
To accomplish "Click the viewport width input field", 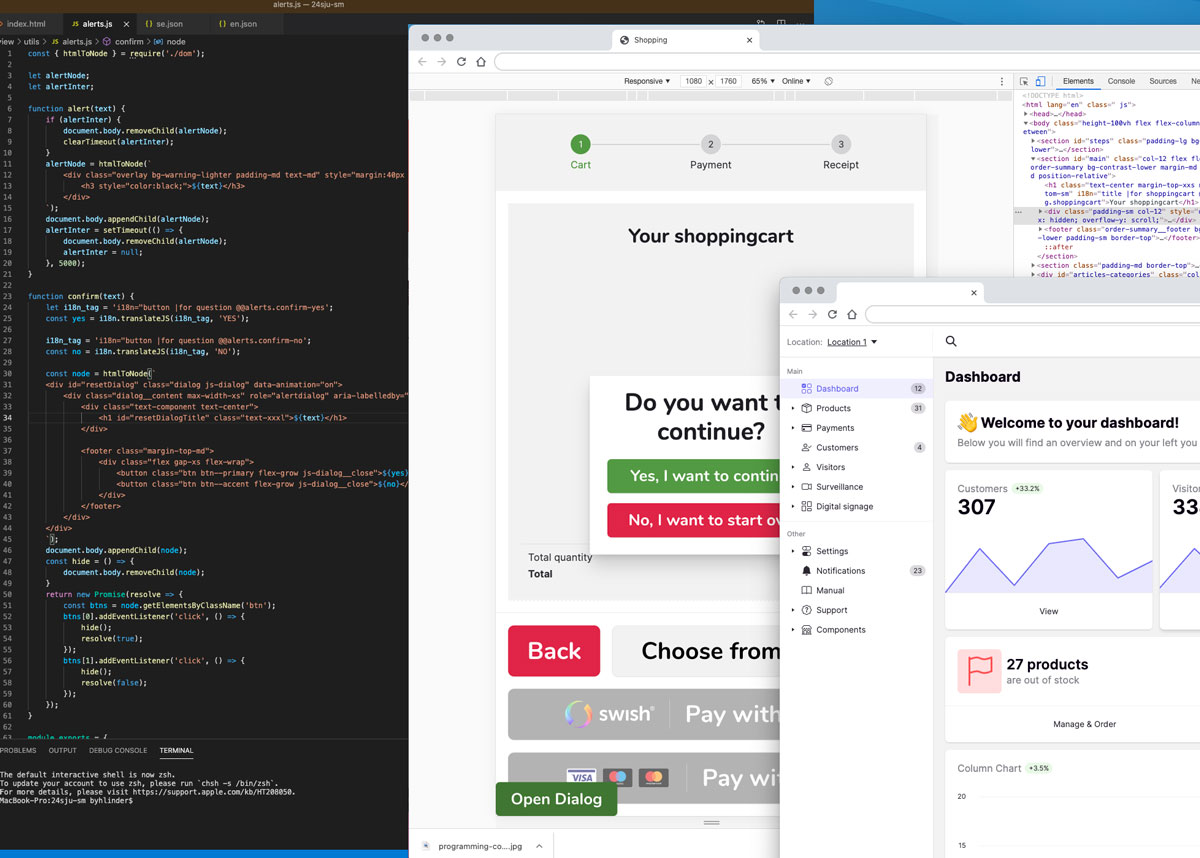I will (693, 81).
